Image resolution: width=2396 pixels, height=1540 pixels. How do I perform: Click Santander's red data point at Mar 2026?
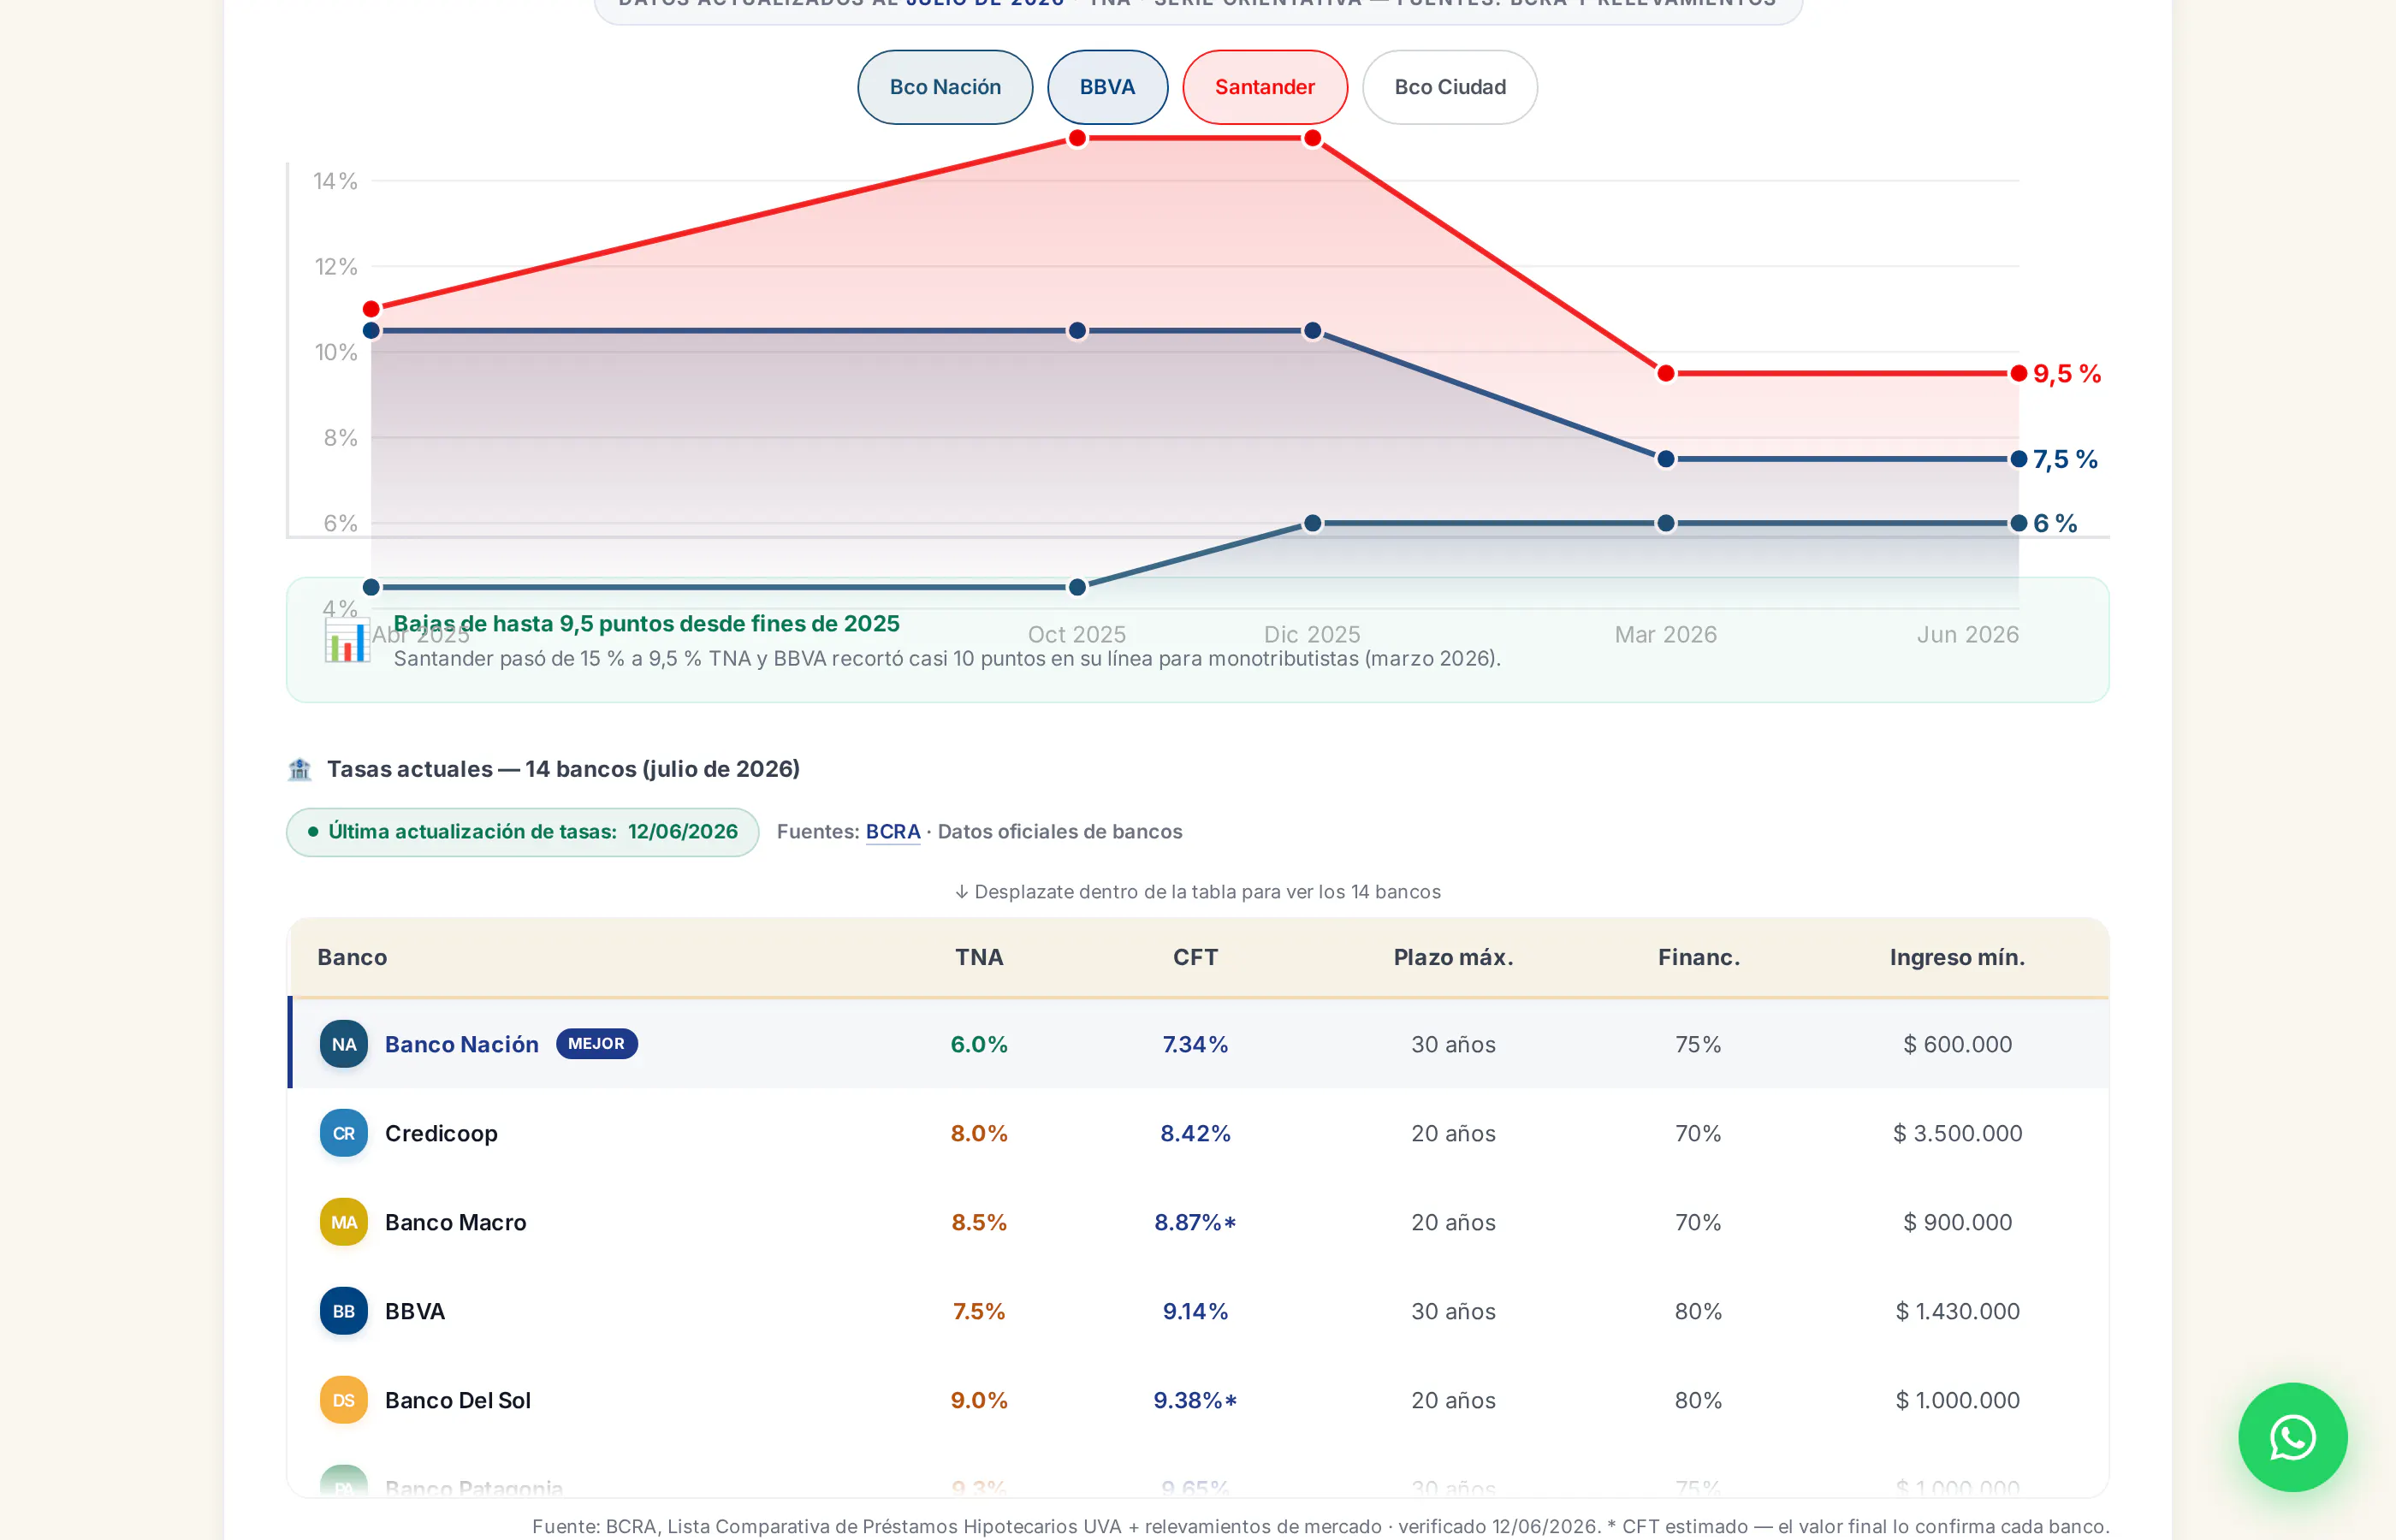click(x=1666, y=373)
